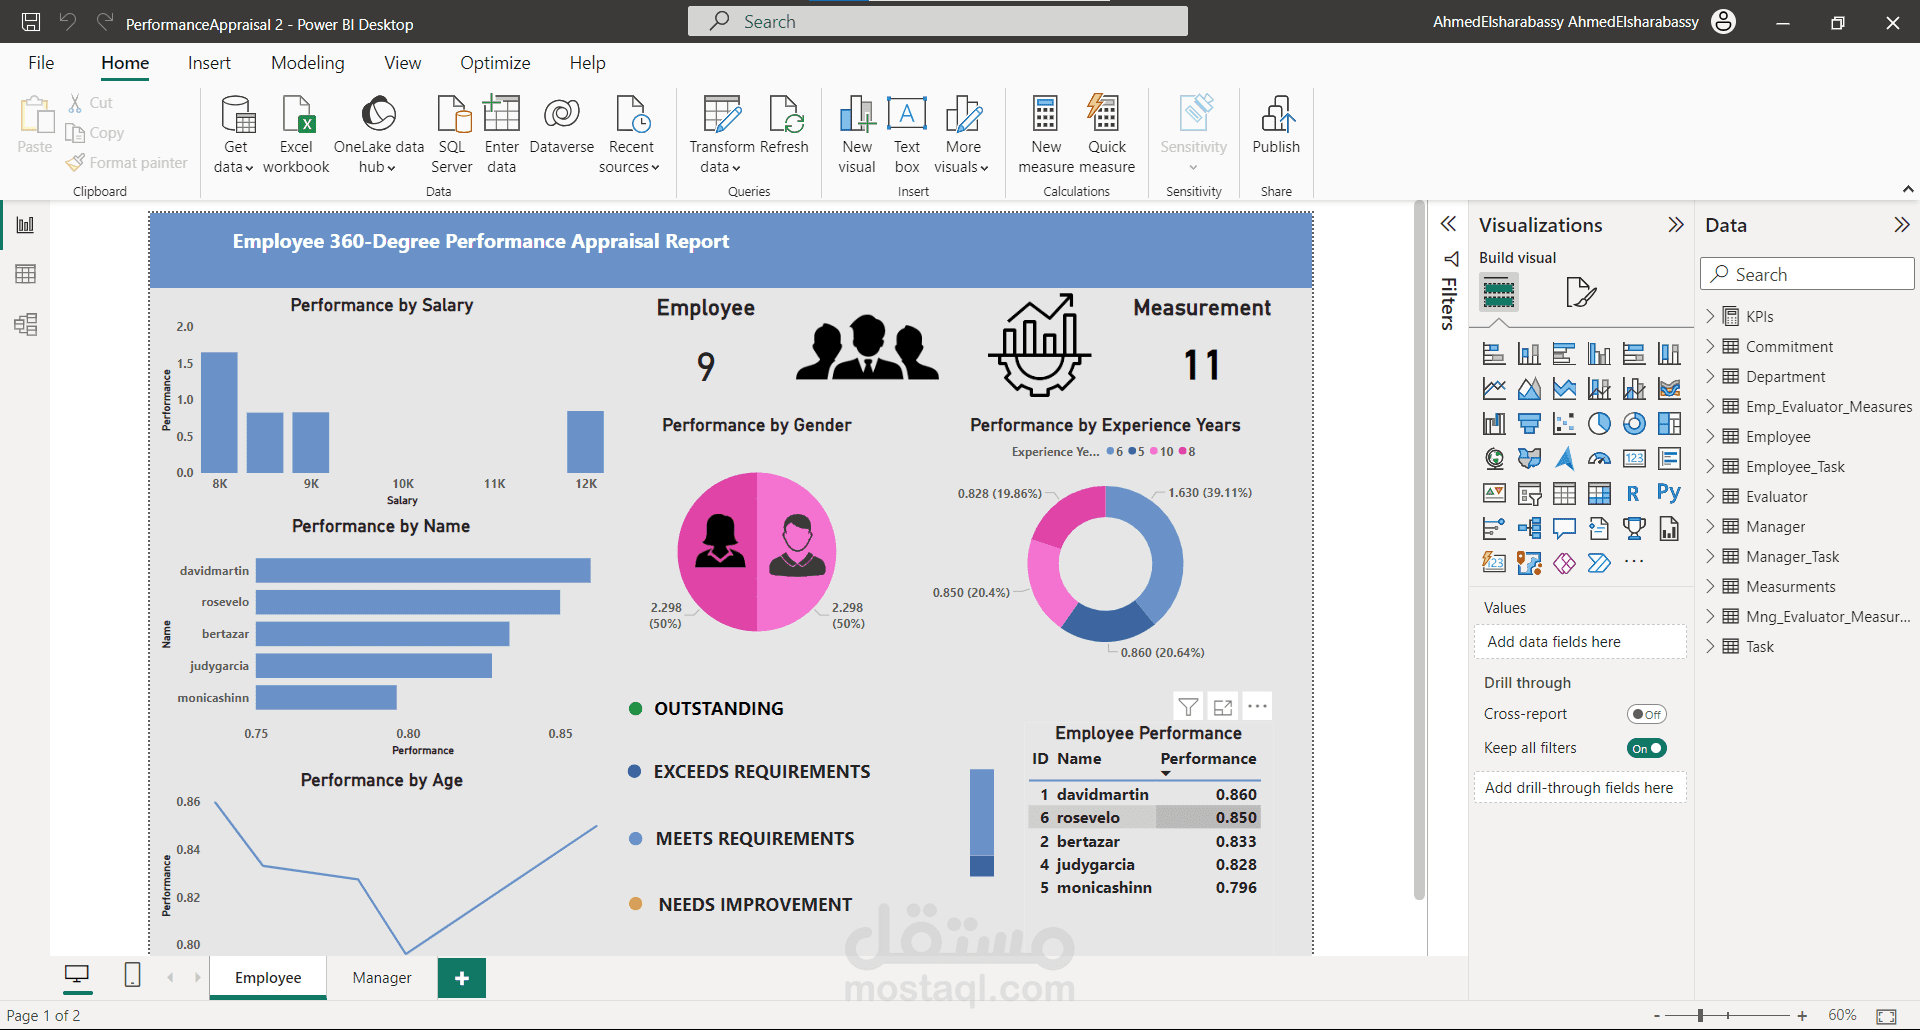Image resolution: width=1920 pixels, height=1030 pixels.
Task: Choose the funnel visual
Action: tap(1529, 424)
